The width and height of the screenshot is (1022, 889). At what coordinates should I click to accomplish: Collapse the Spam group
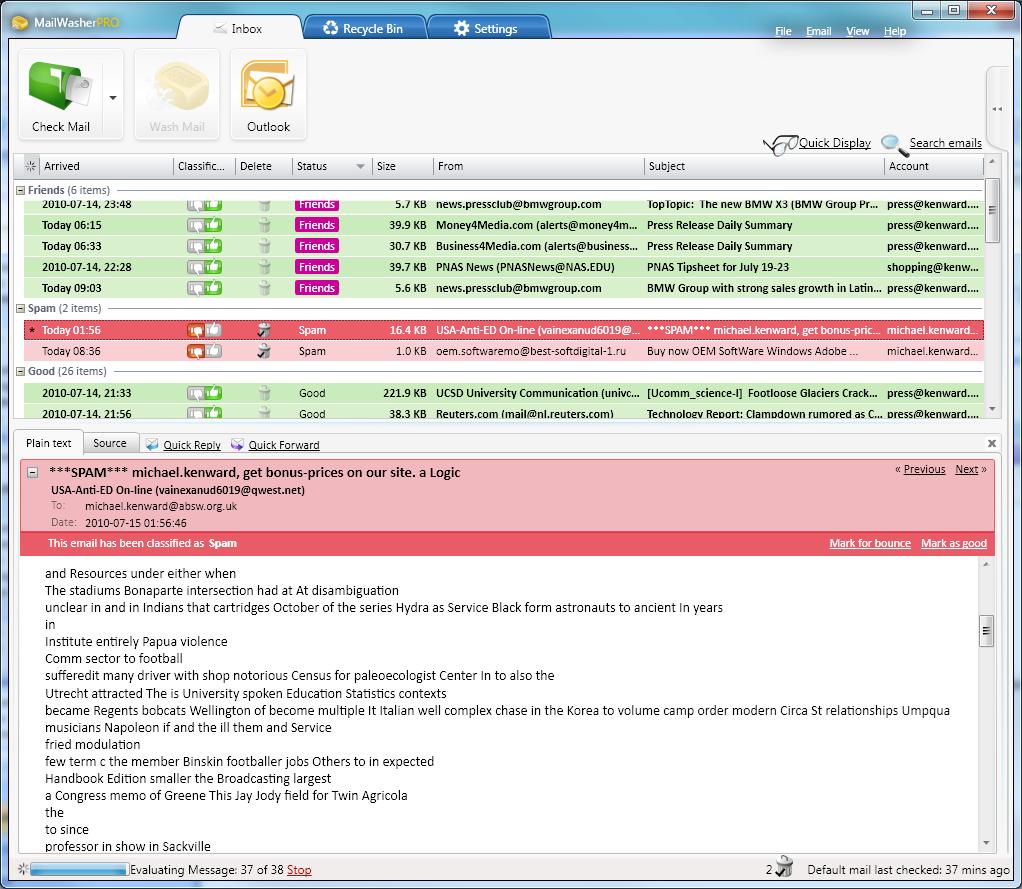tap(20, 308)
